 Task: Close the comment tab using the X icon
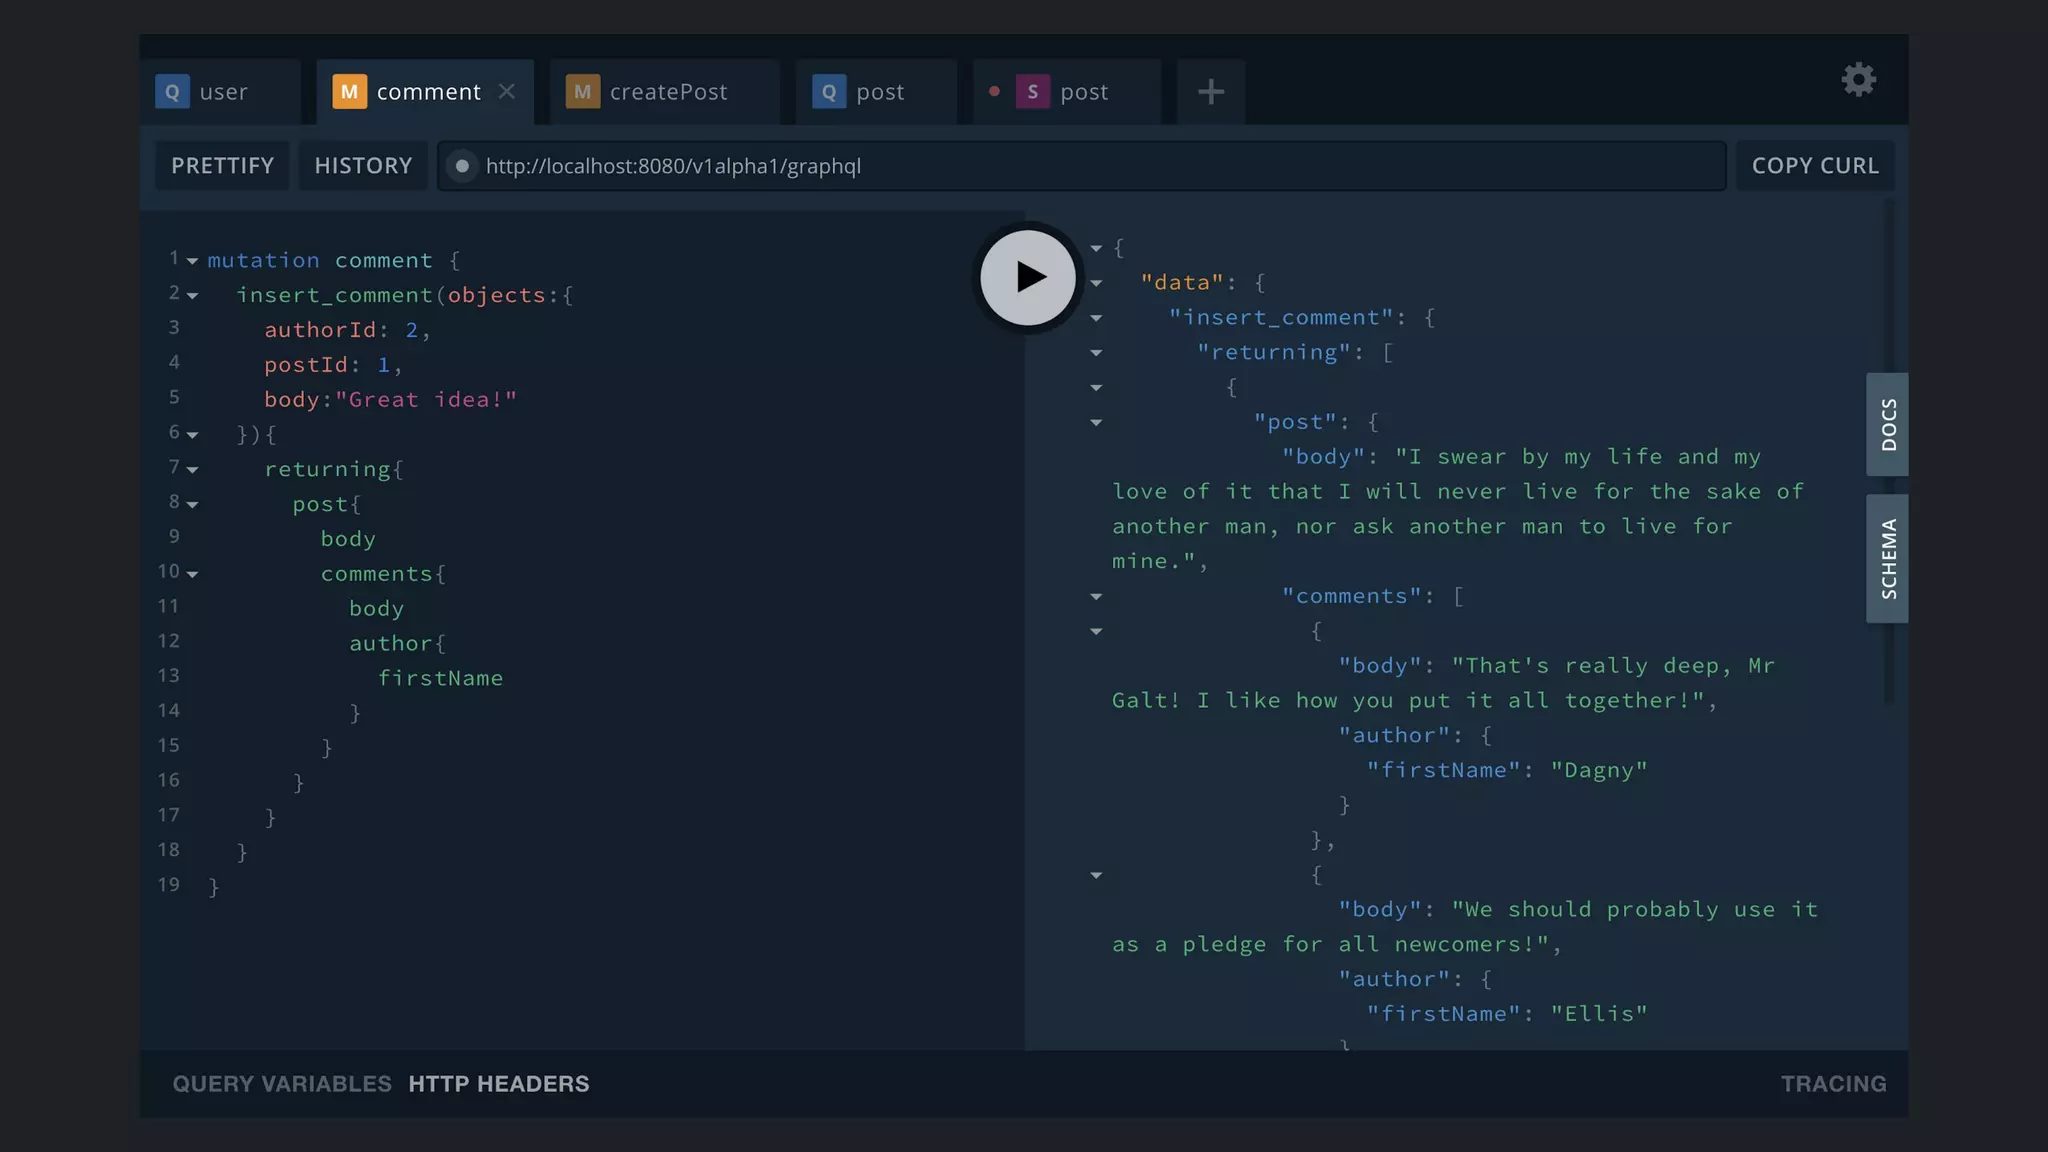point(507,92)
